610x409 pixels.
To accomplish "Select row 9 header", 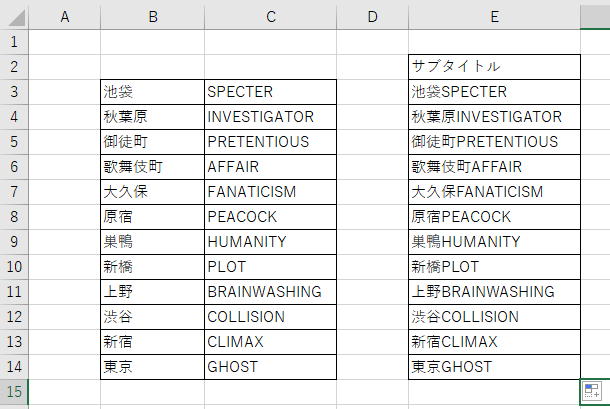I will point(14,242).
